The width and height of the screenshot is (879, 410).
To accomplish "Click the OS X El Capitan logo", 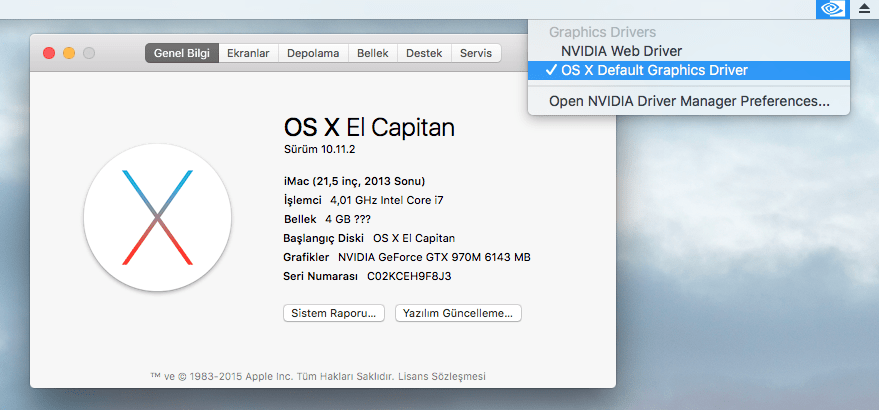I will coord(158,217).
